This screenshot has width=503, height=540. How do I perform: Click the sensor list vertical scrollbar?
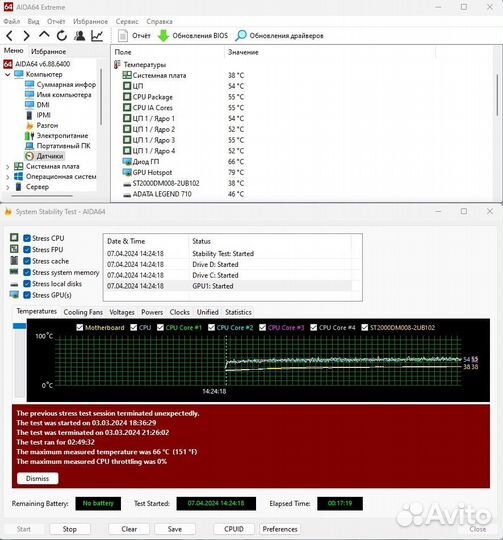coord(497,95)
